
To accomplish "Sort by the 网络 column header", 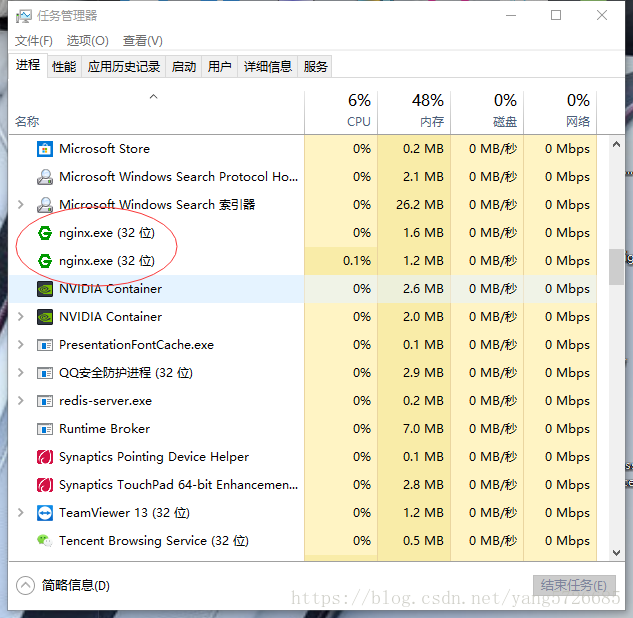I will pos(560,111).
